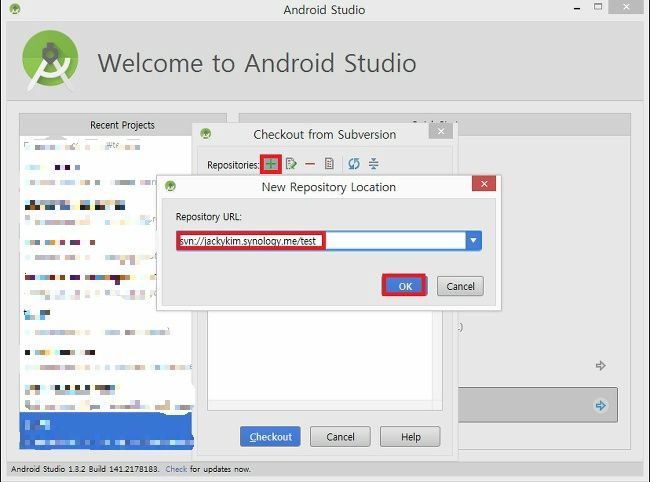Viewport: 650px width, 482px height.
Task: Click the Android Studio 1.3.2 build text
Action: 85,469
